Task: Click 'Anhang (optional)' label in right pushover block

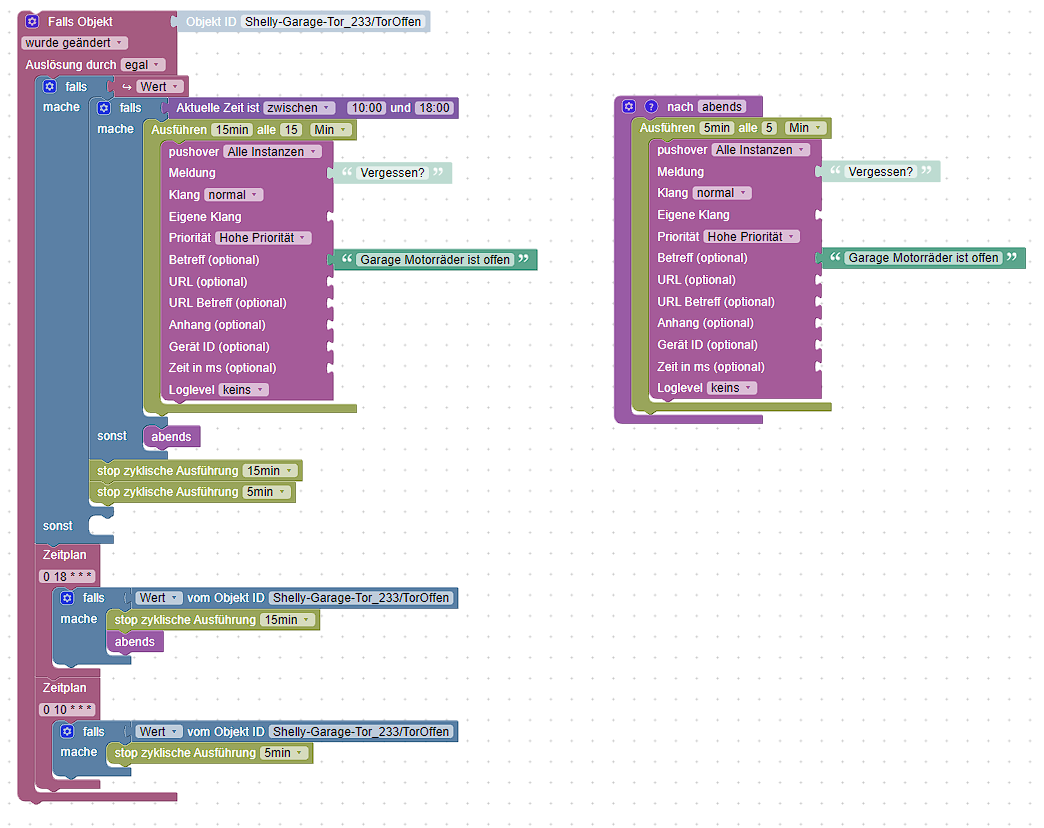Action: click(705, 323)
